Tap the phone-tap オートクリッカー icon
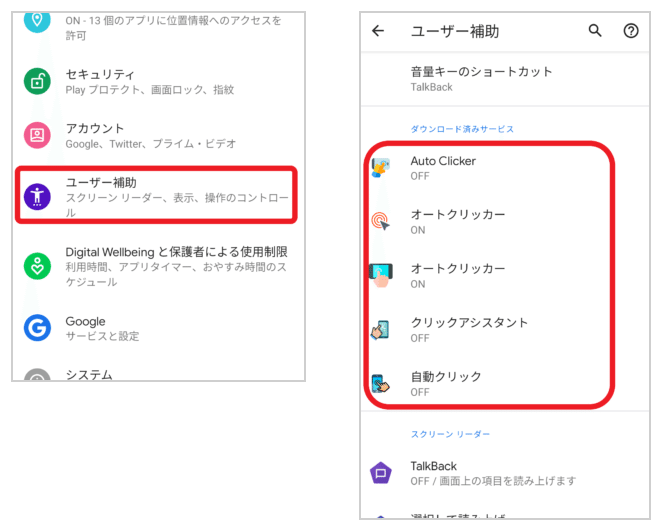The image size is (658, 528). tap(381, 275)
